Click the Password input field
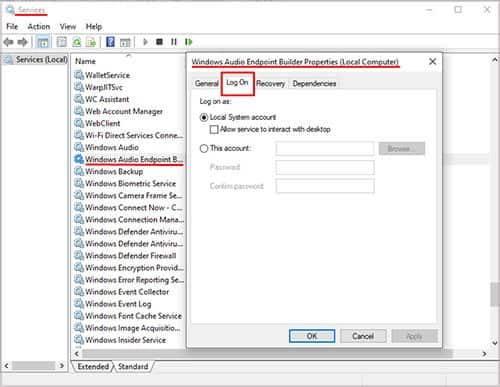500x387 pixels. point(325,167)
